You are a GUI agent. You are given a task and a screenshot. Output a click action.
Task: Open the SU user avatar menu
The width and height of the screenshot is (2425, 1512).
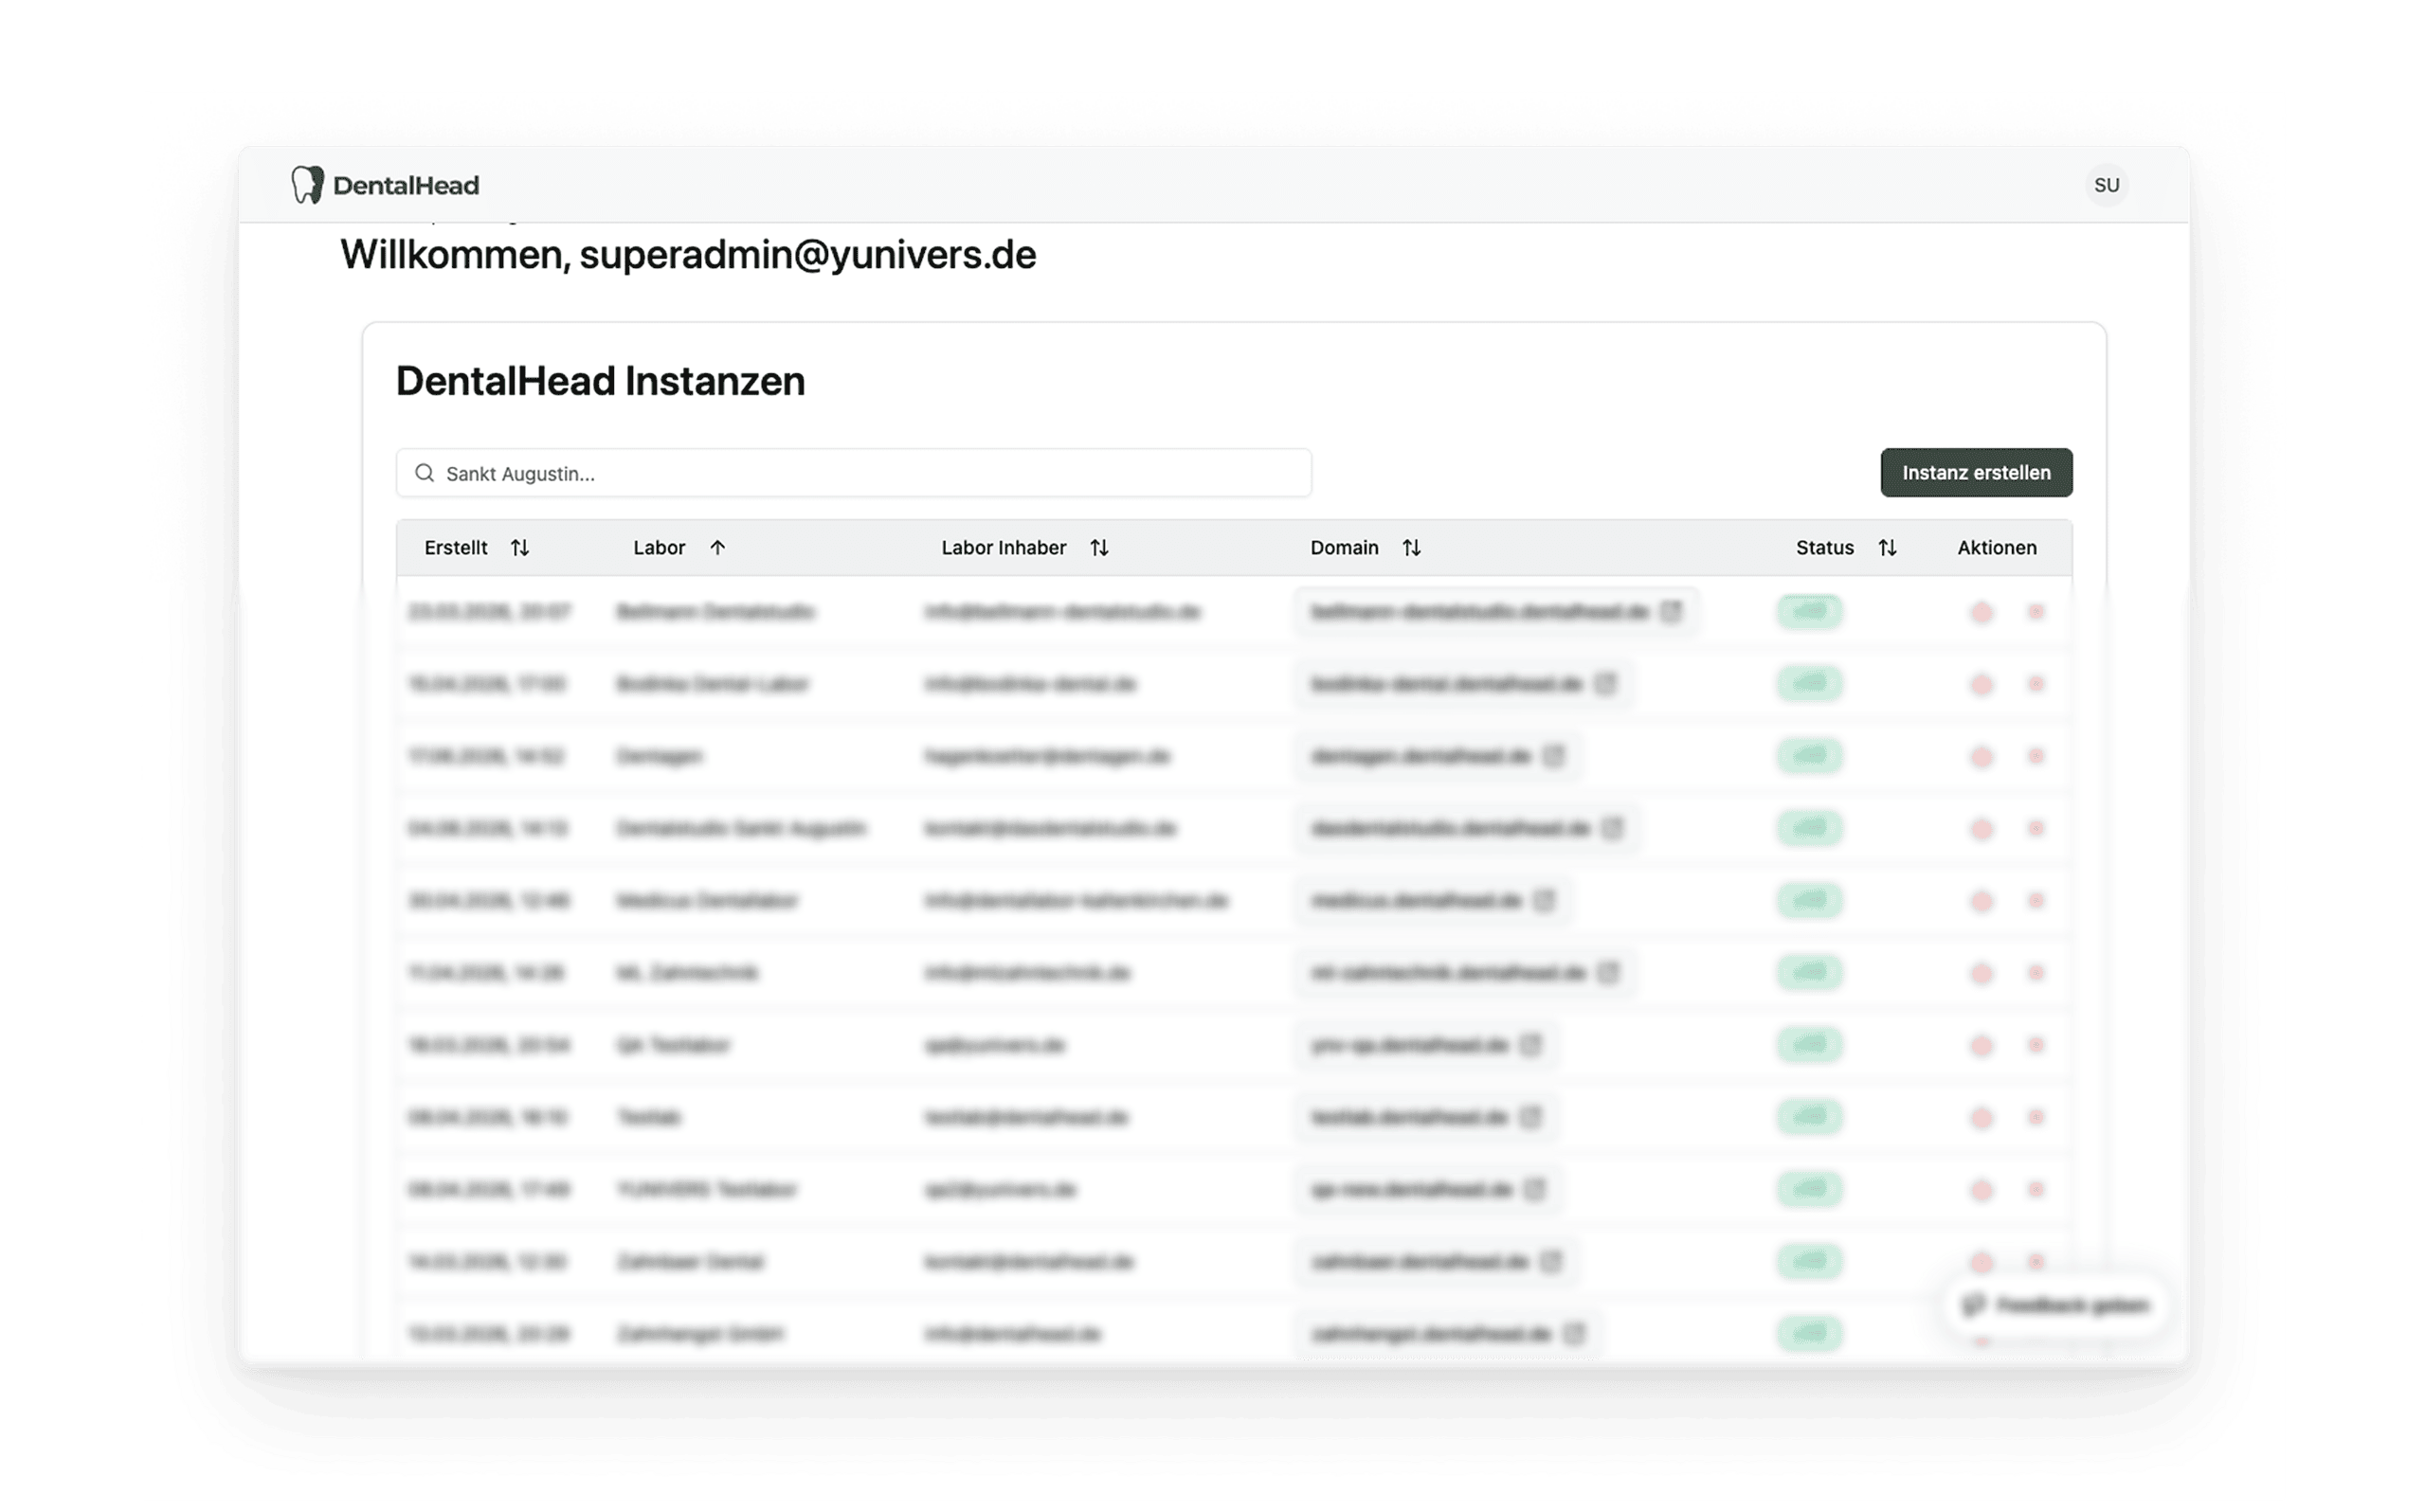pos(2106,185)
